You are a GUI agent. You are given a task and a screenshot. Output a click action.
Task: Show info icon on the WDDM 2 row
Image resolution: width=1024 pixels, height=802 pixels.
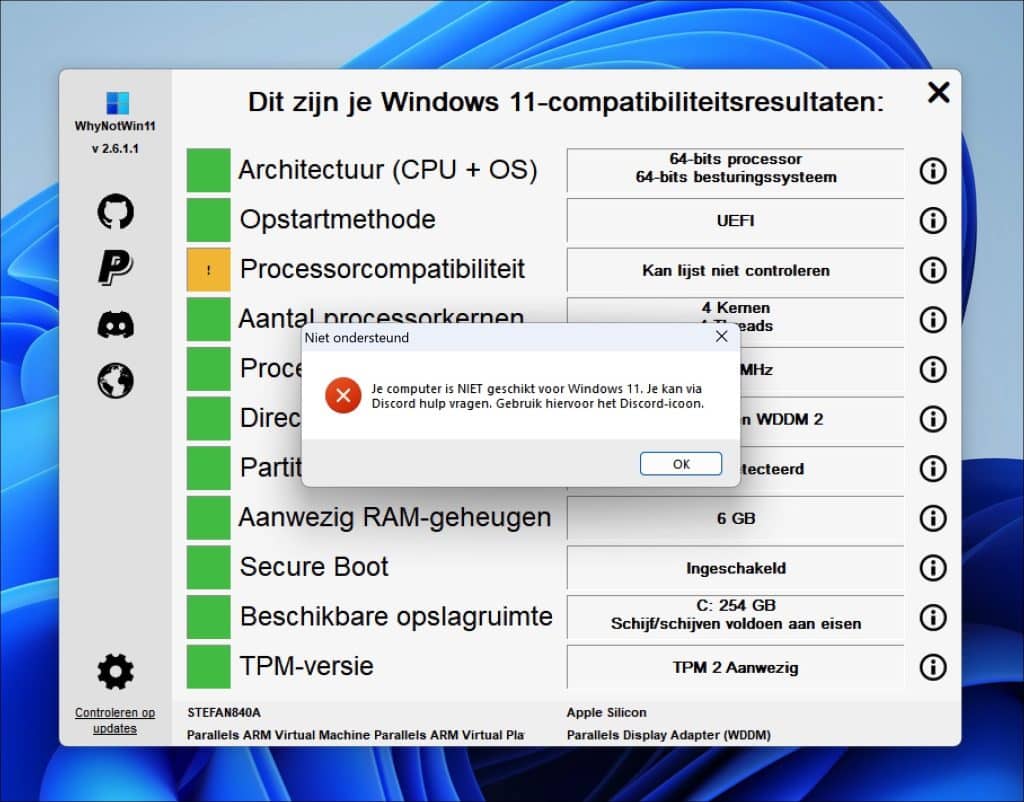click(933, 419)
